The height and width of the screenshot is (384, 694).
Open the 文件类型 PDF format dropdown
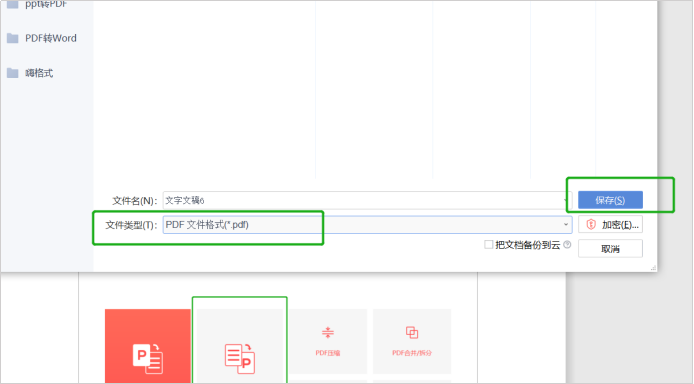point(367,225)
